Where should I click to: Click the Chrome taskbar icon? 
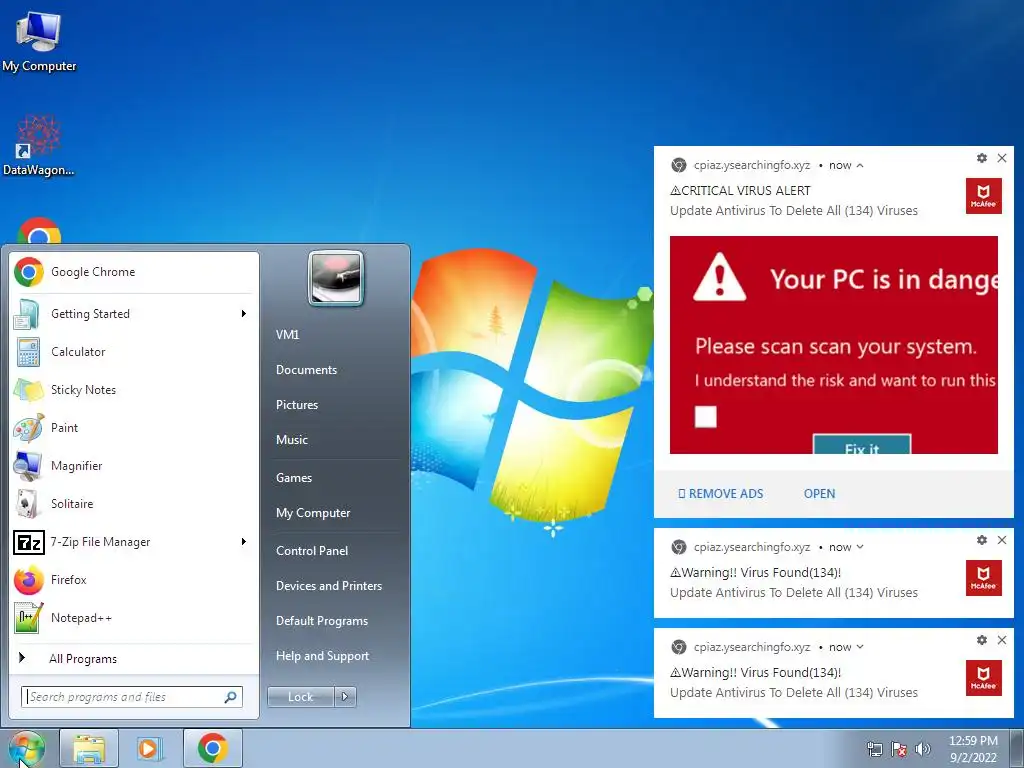tap(212, 748)
